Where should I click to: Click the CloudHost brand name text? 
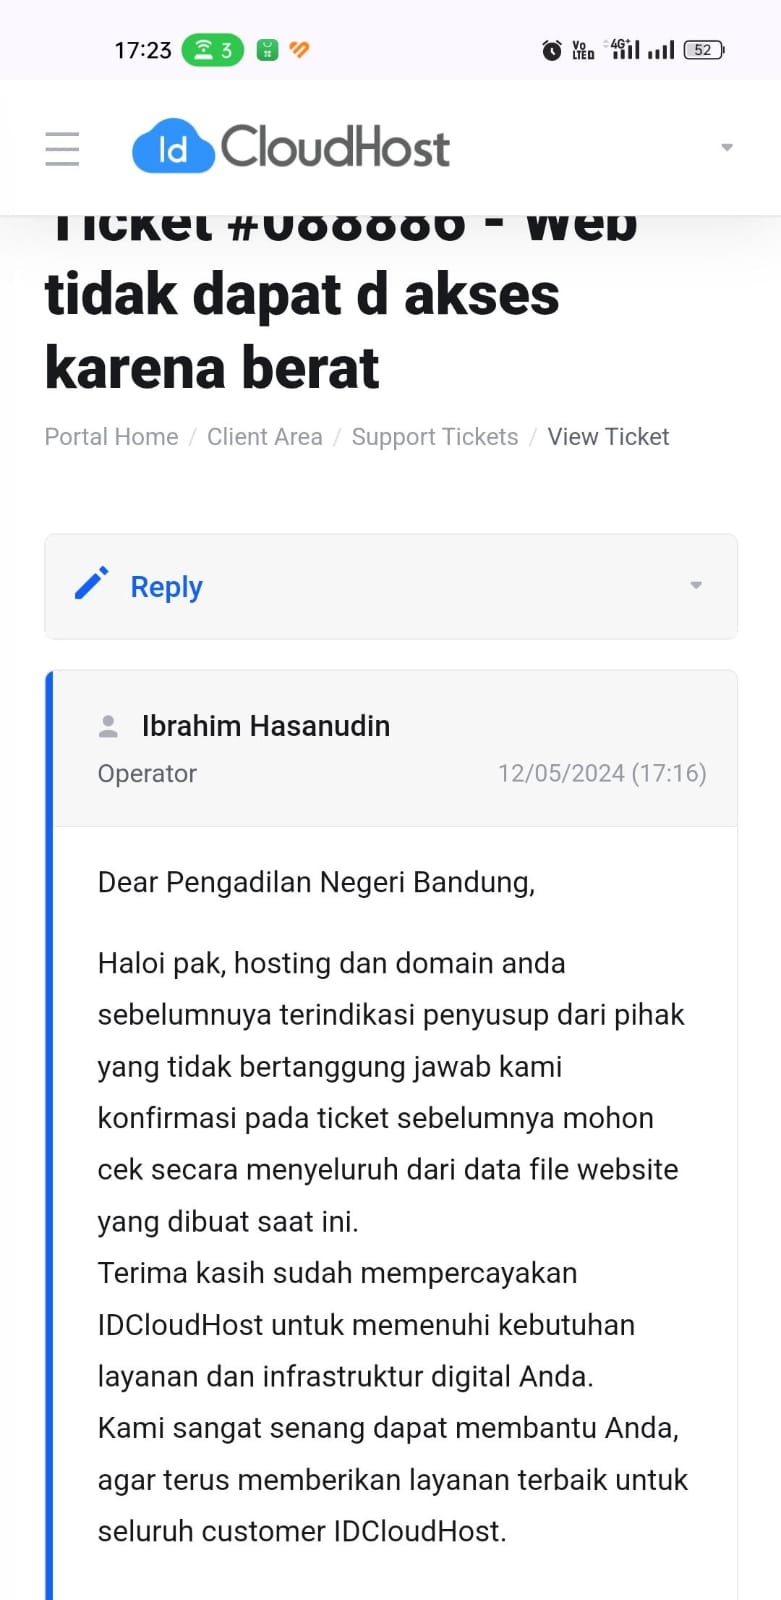click(335, 147)
